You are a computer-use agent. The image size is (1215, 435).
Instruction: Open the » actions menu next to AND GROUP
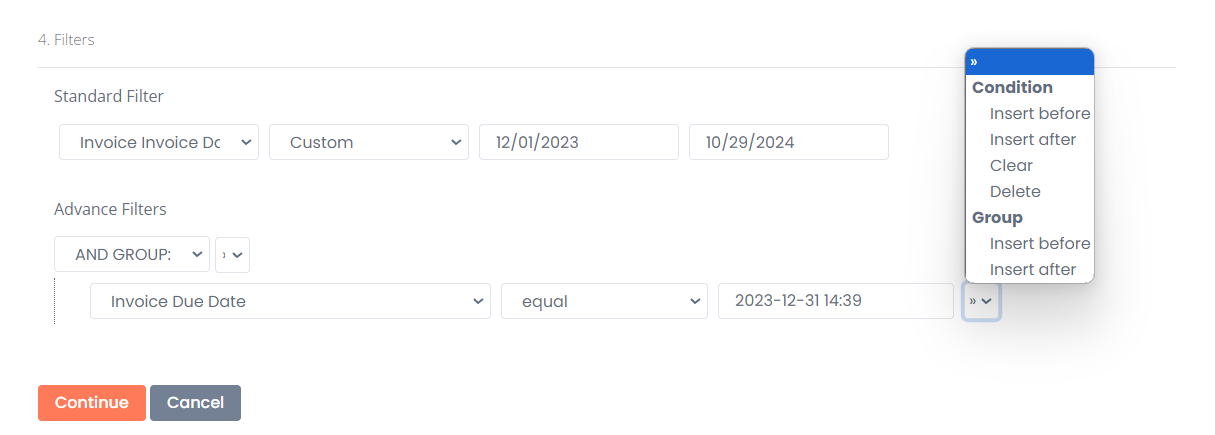point(232,255)
